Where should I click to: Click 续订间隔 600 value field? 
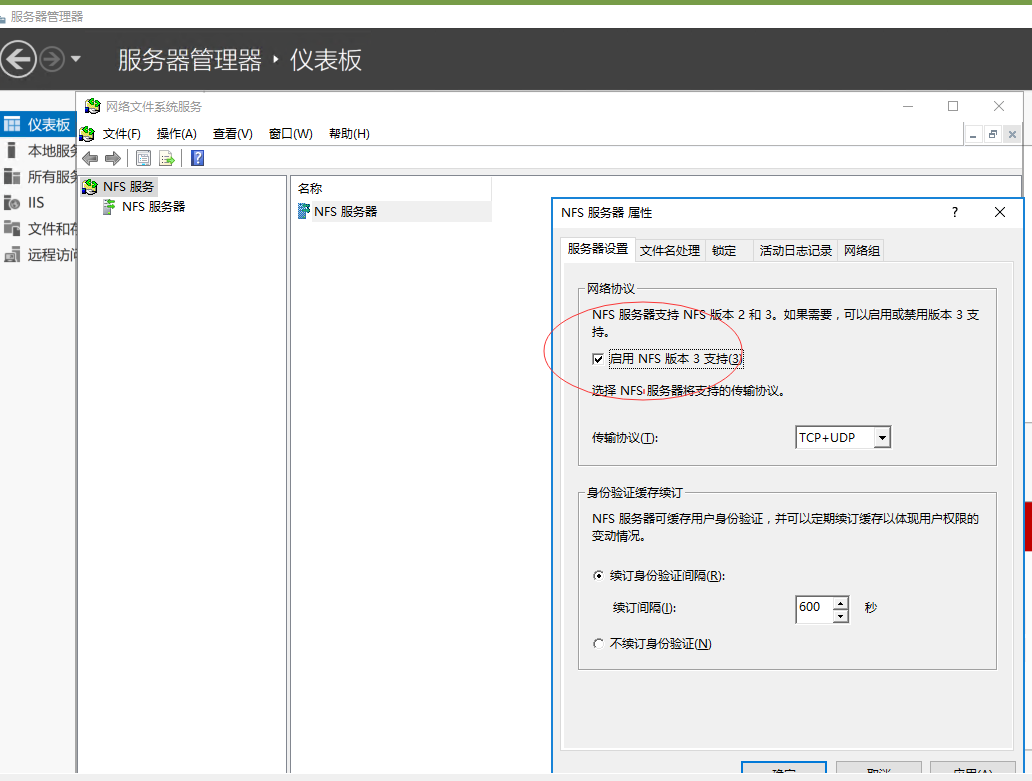[x=814, y=608]
